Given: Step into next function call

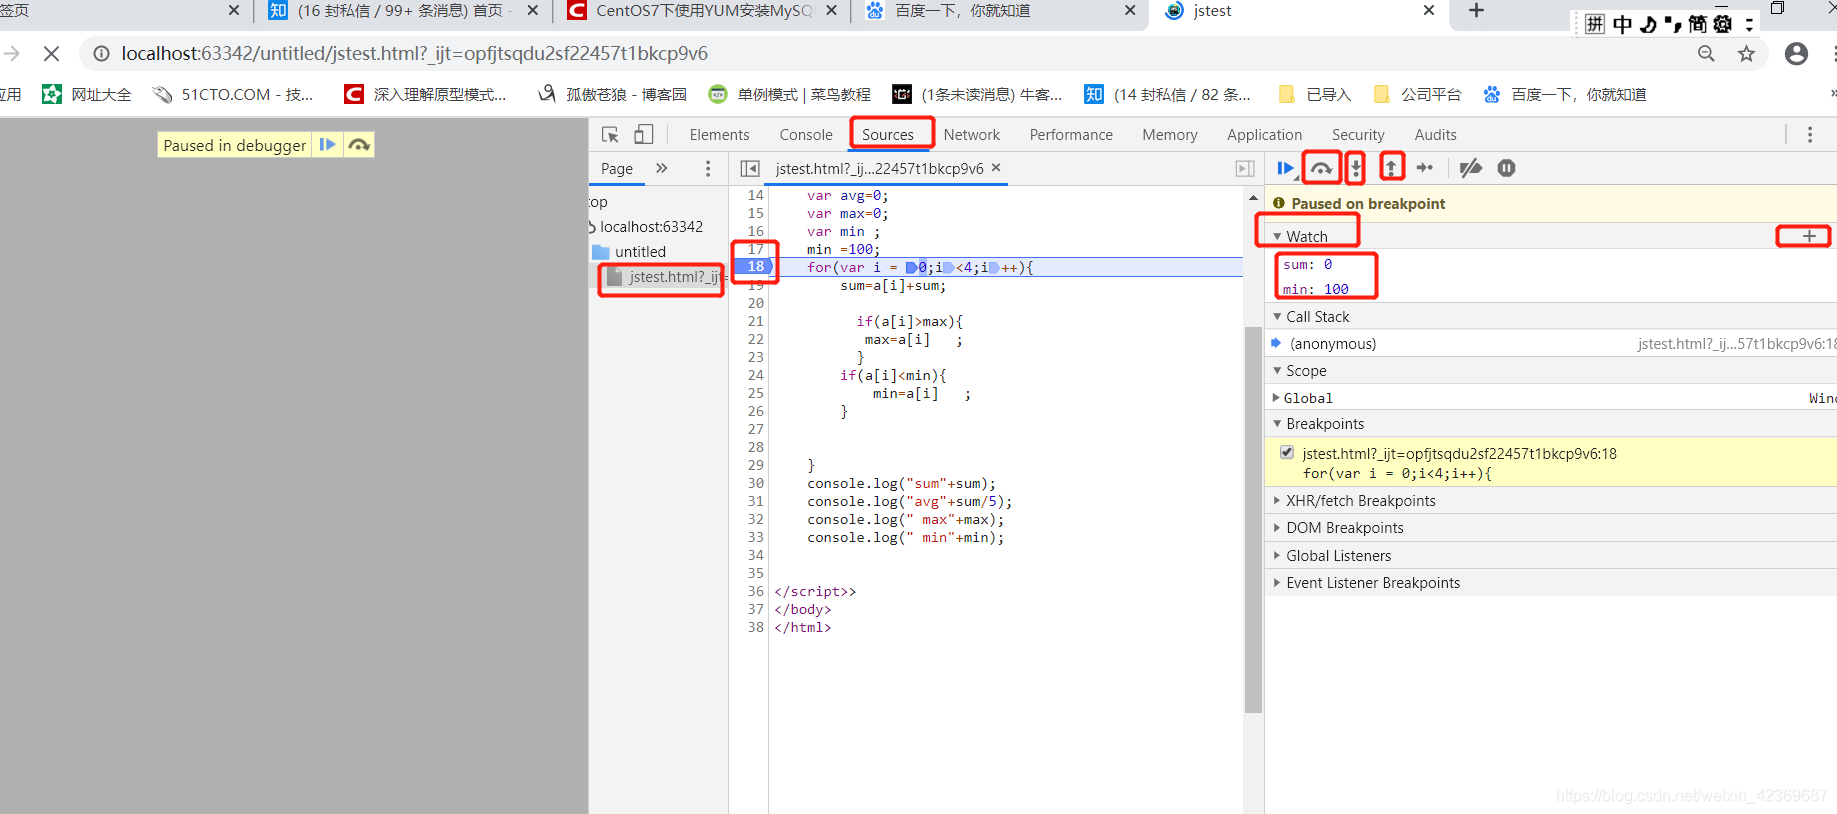Looking at the screenshot, I should pyautogui.click(x=1355, y=168).
